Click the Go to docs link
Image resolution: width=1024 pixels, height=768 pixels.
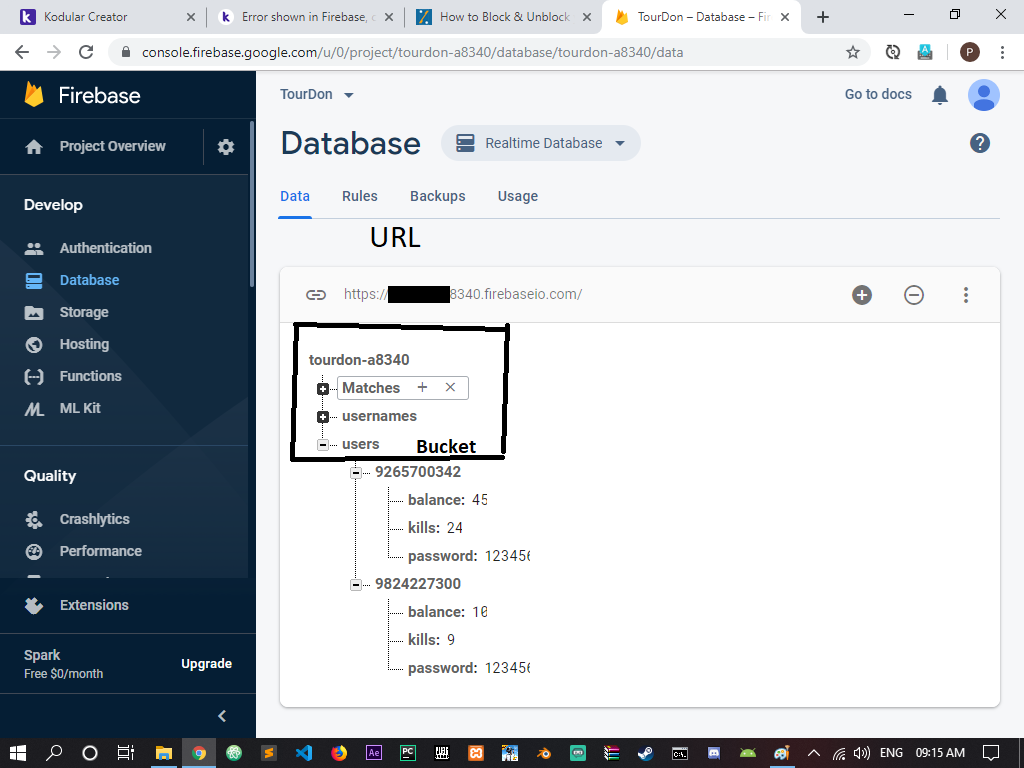878,94
